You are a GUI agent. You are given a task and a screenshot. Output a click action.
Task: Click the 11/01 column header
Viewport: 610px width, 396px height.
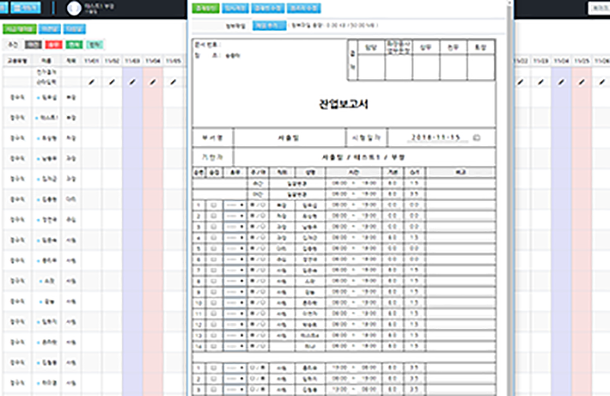click(91, 61)
